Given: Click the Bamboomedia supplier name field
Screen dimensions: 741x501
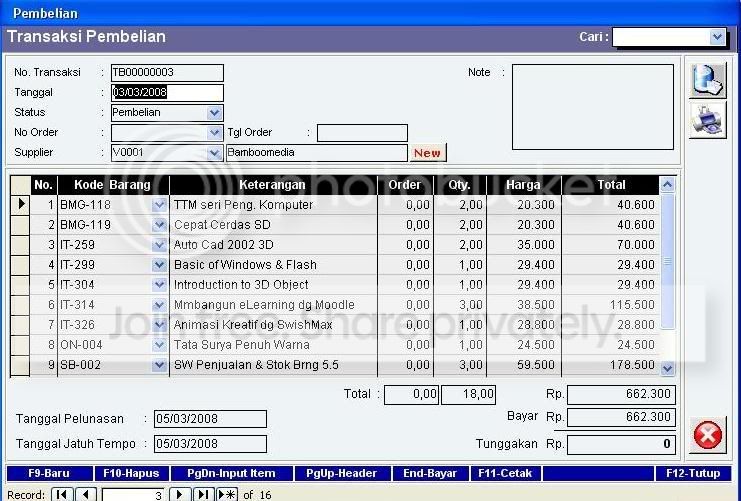Looking at the screenshot, I should click(x=317, y=153).
